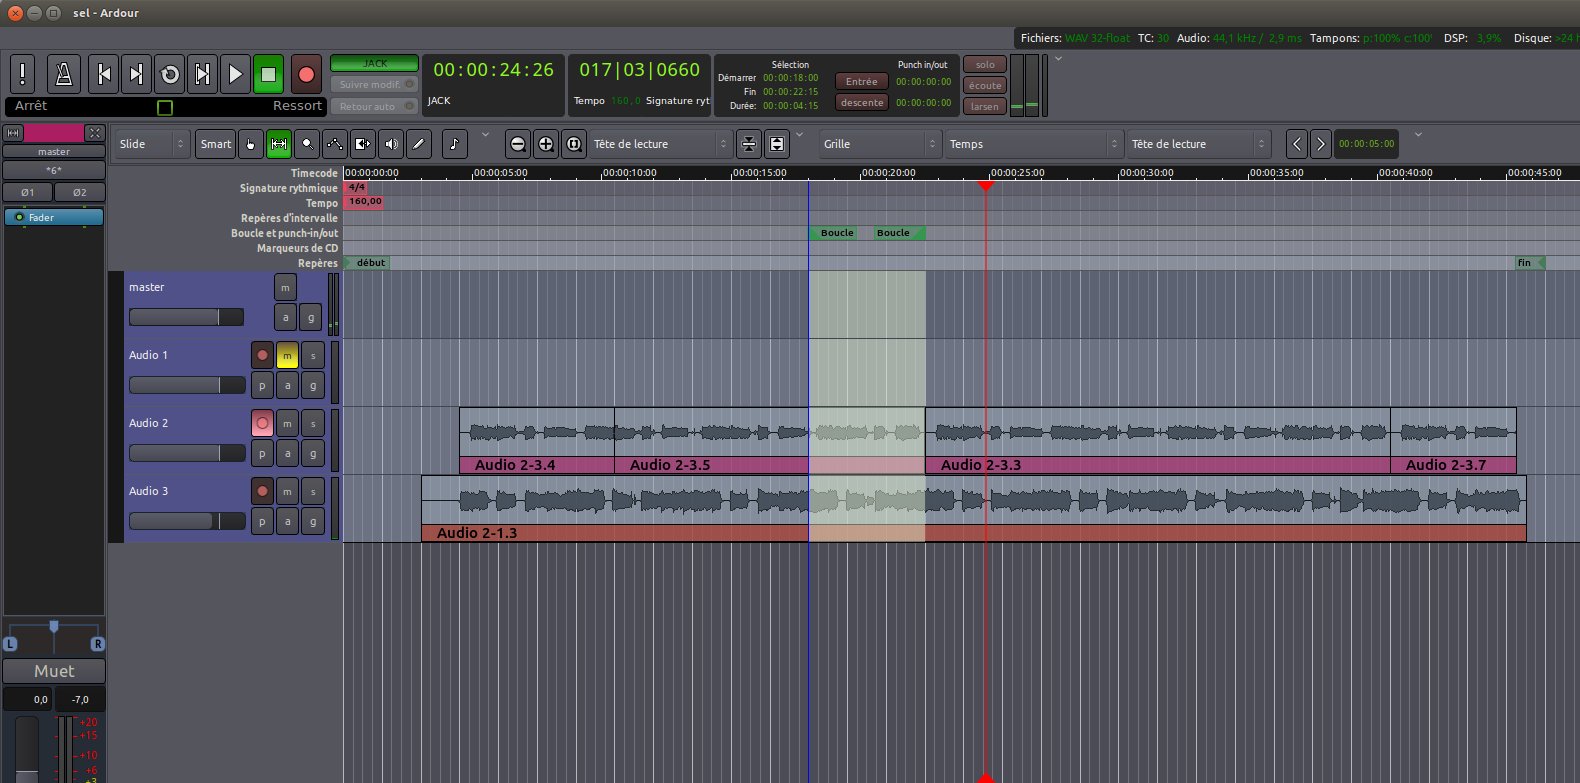Click the JACK sync button
This screenshot has width=1580, height=783.
[374, 63]
